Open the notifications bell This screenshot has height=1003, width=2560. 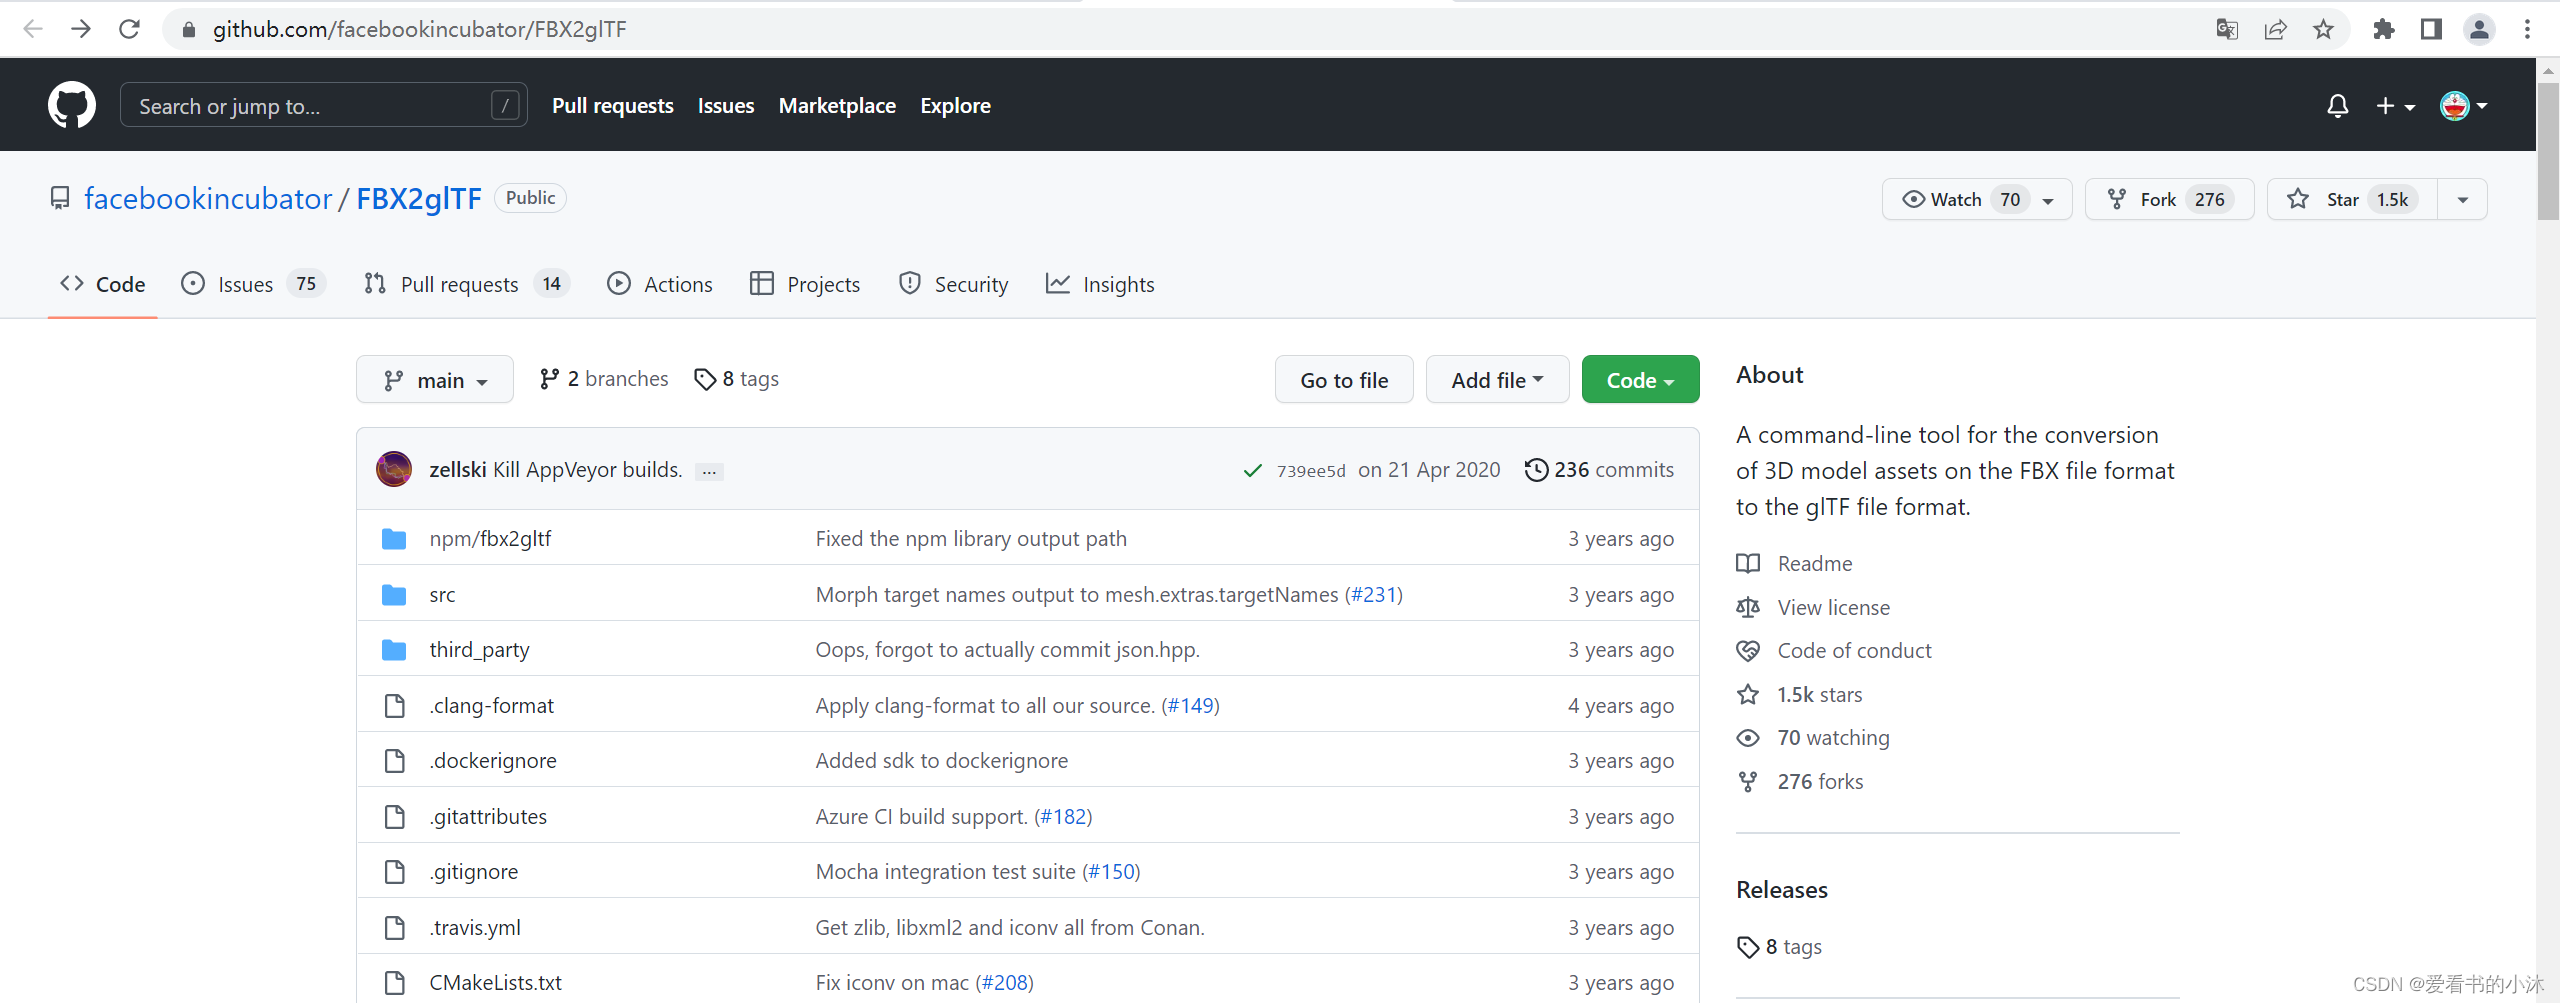coord(2337,106)
